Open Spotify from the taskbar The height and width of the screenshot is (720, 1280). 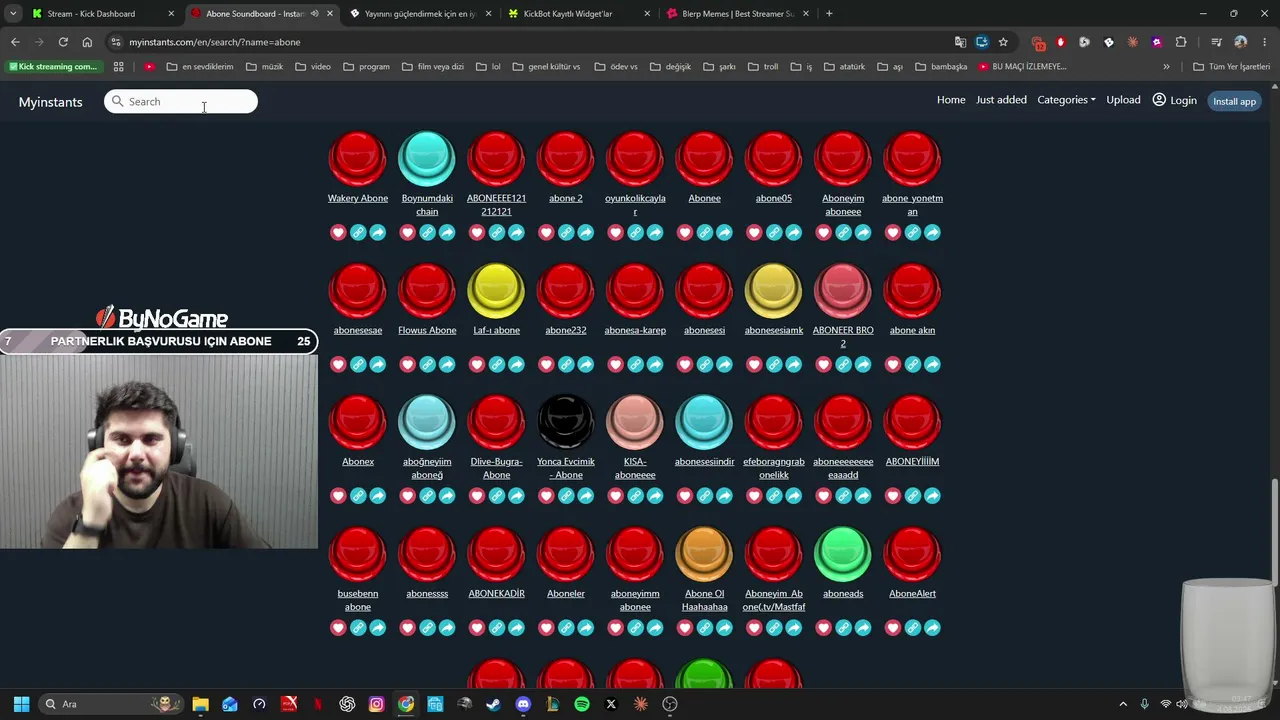pos(582,704)
